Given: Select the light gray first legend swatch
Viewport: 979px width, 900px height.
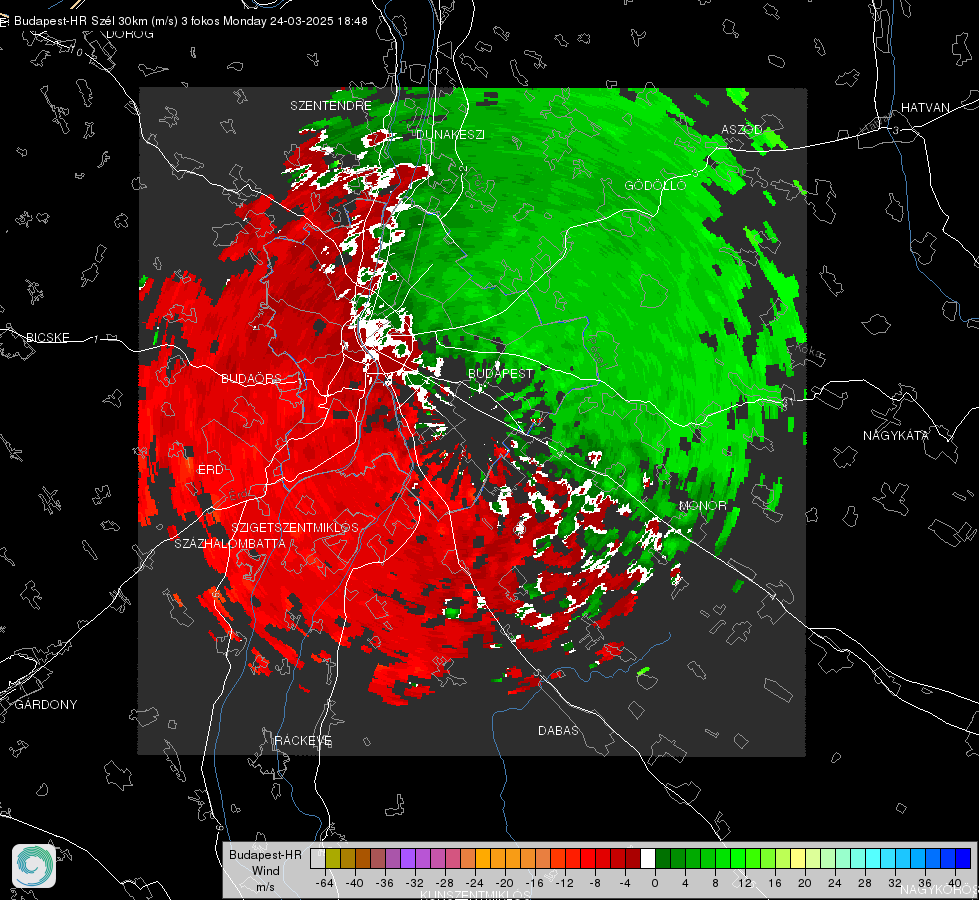Looking at the screenshot, I should pos(318,859).
